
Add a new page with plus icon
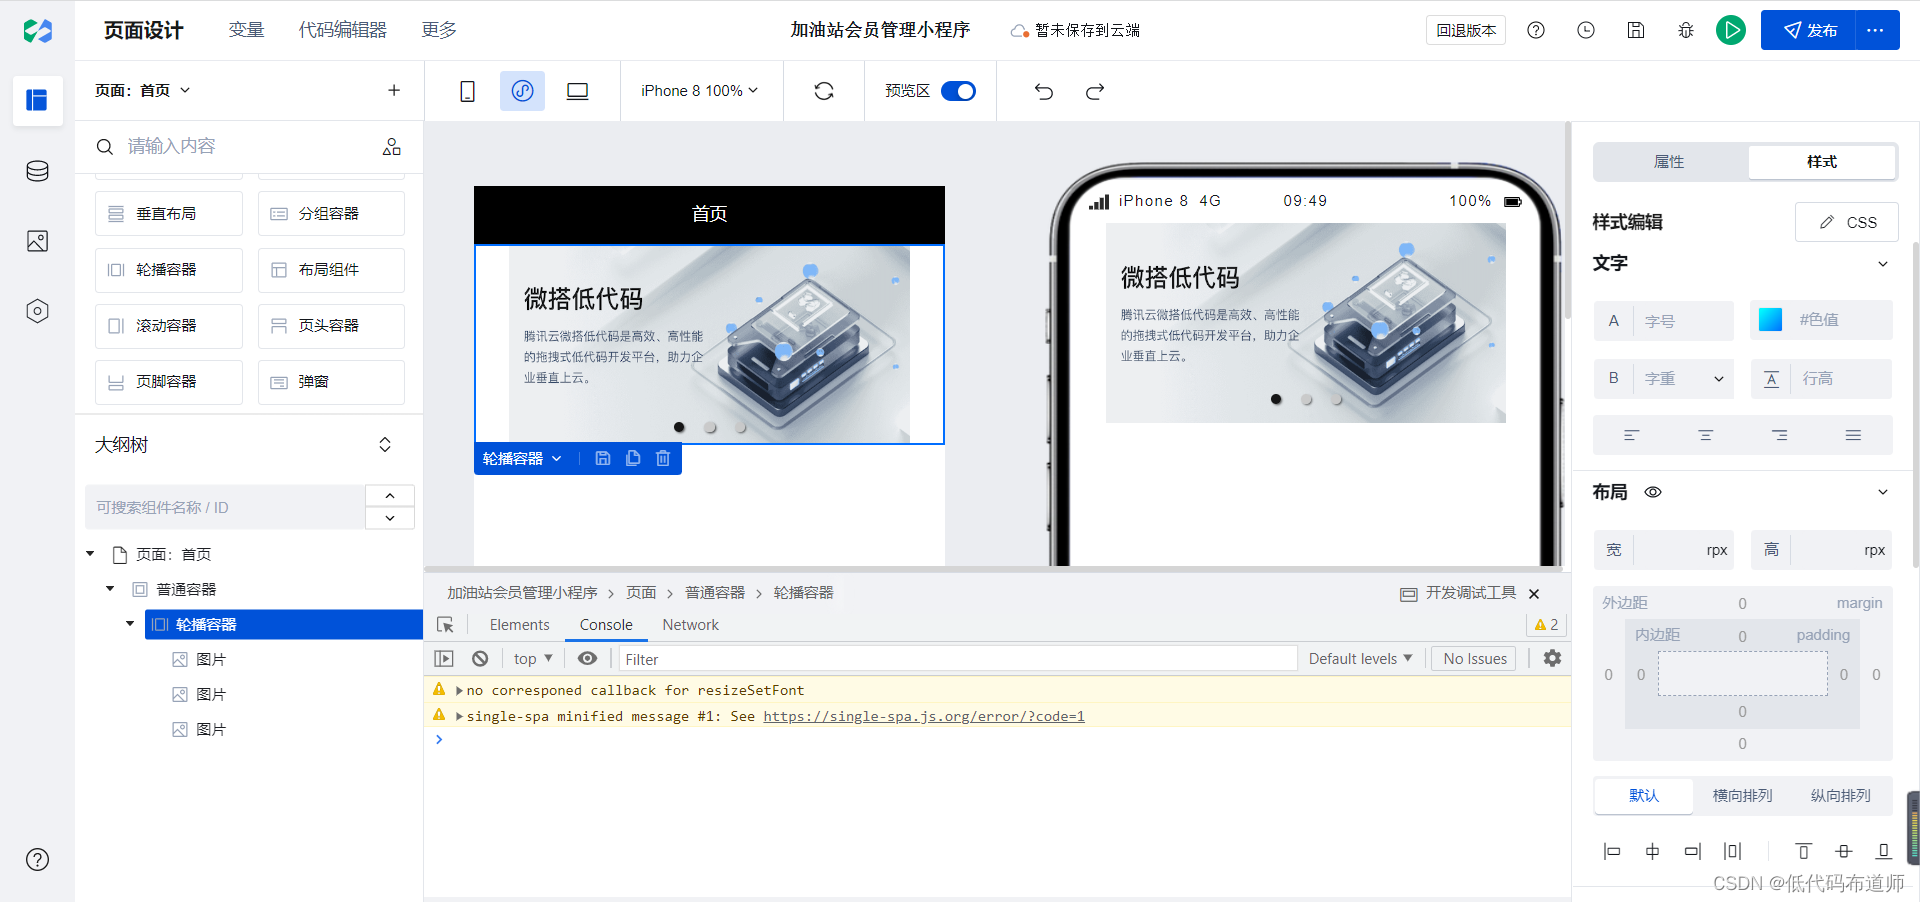click(394, 90)
